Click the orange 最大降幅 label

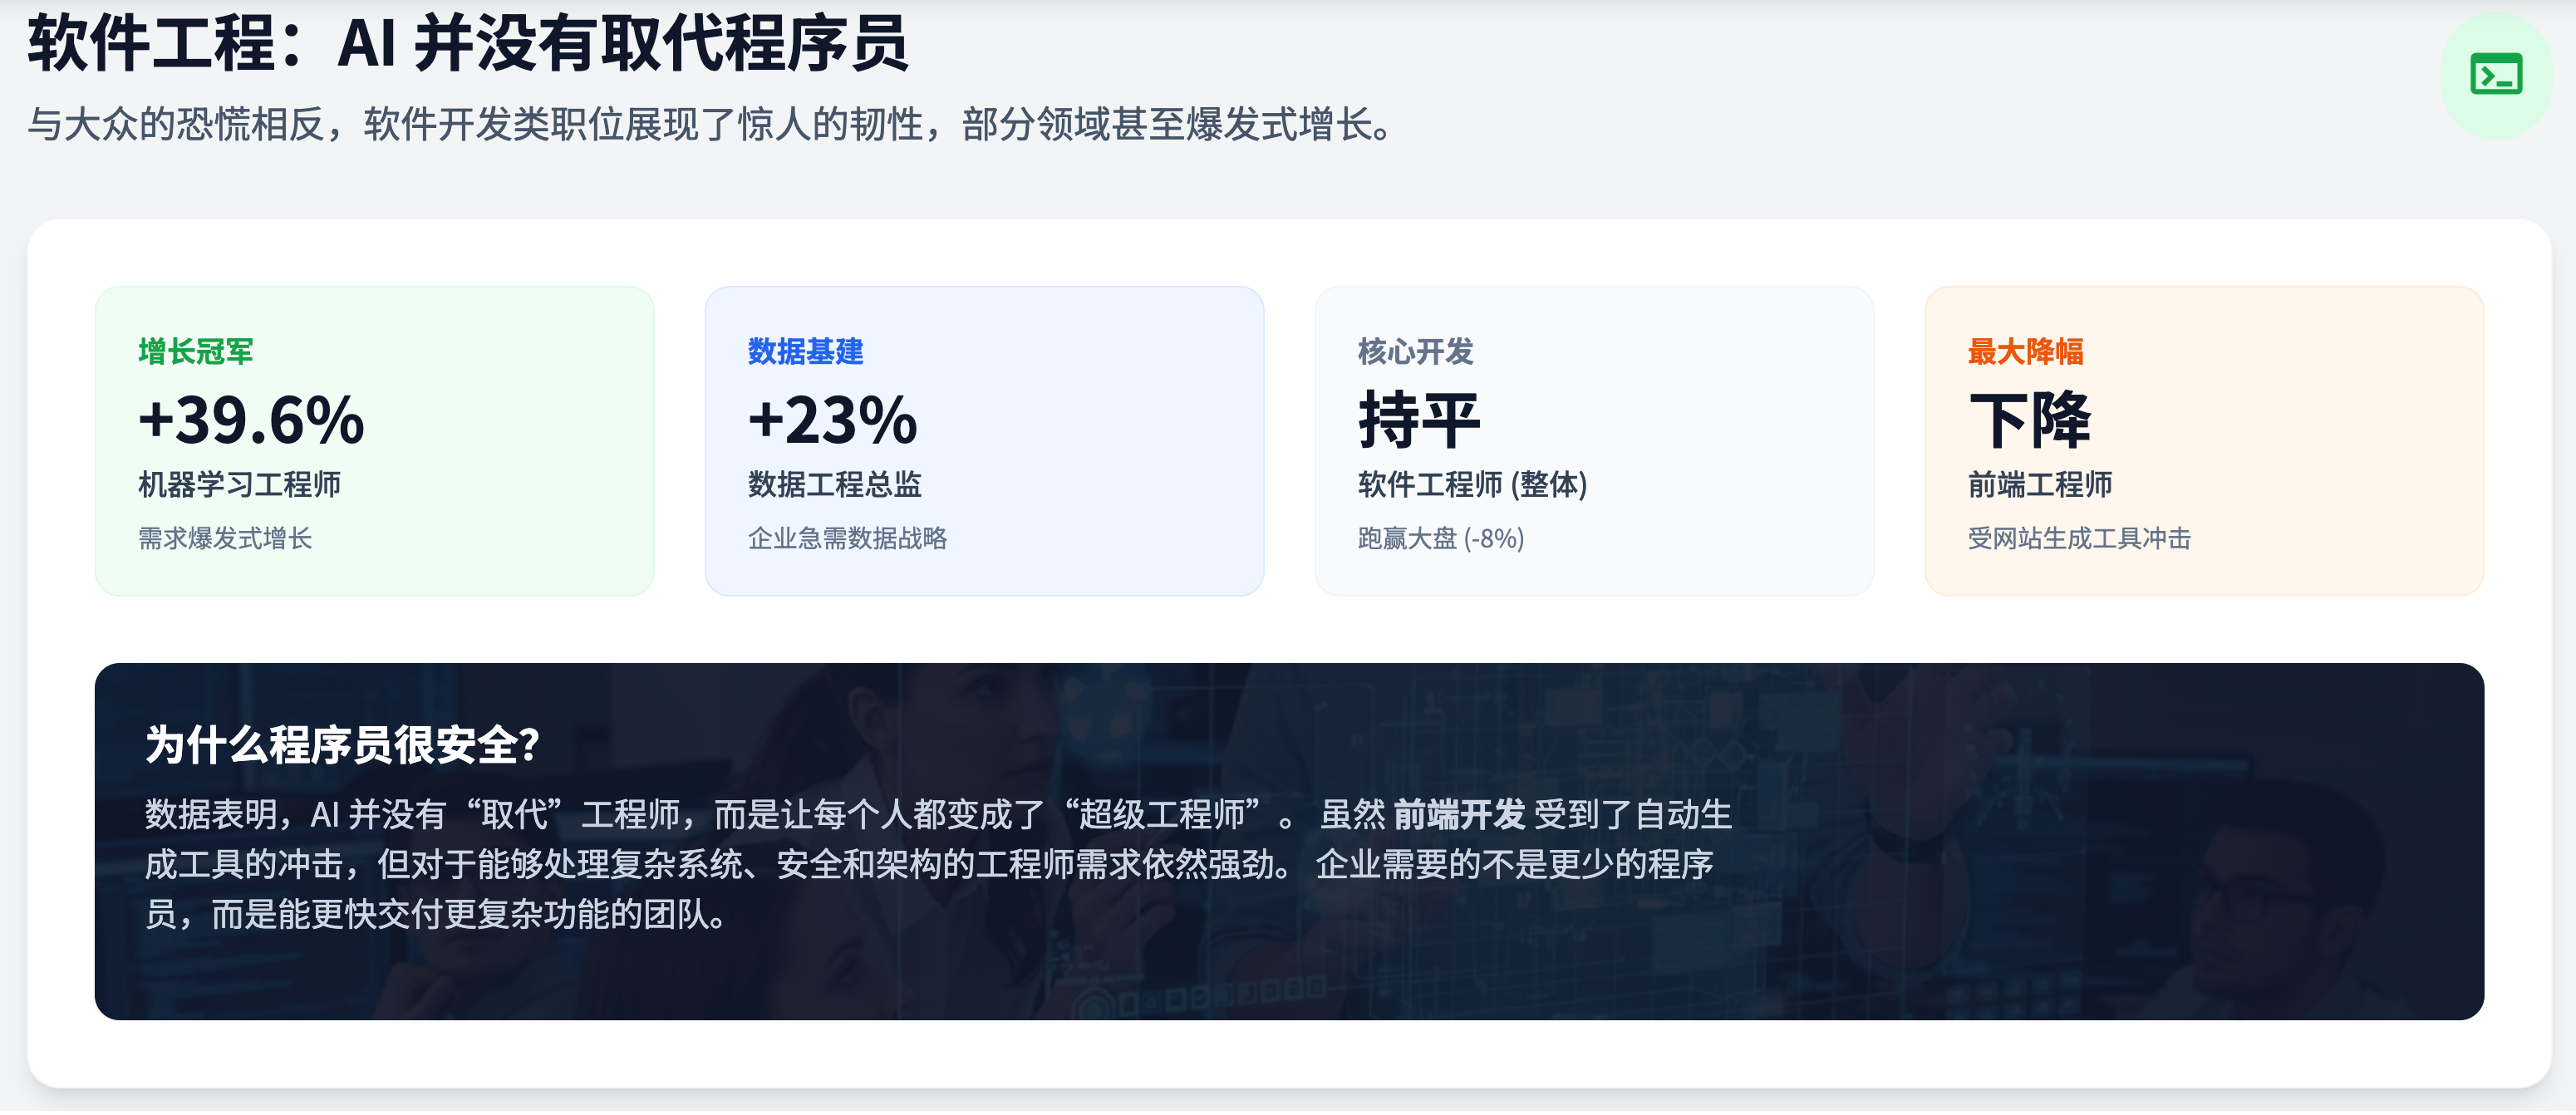coord(2025,352)
